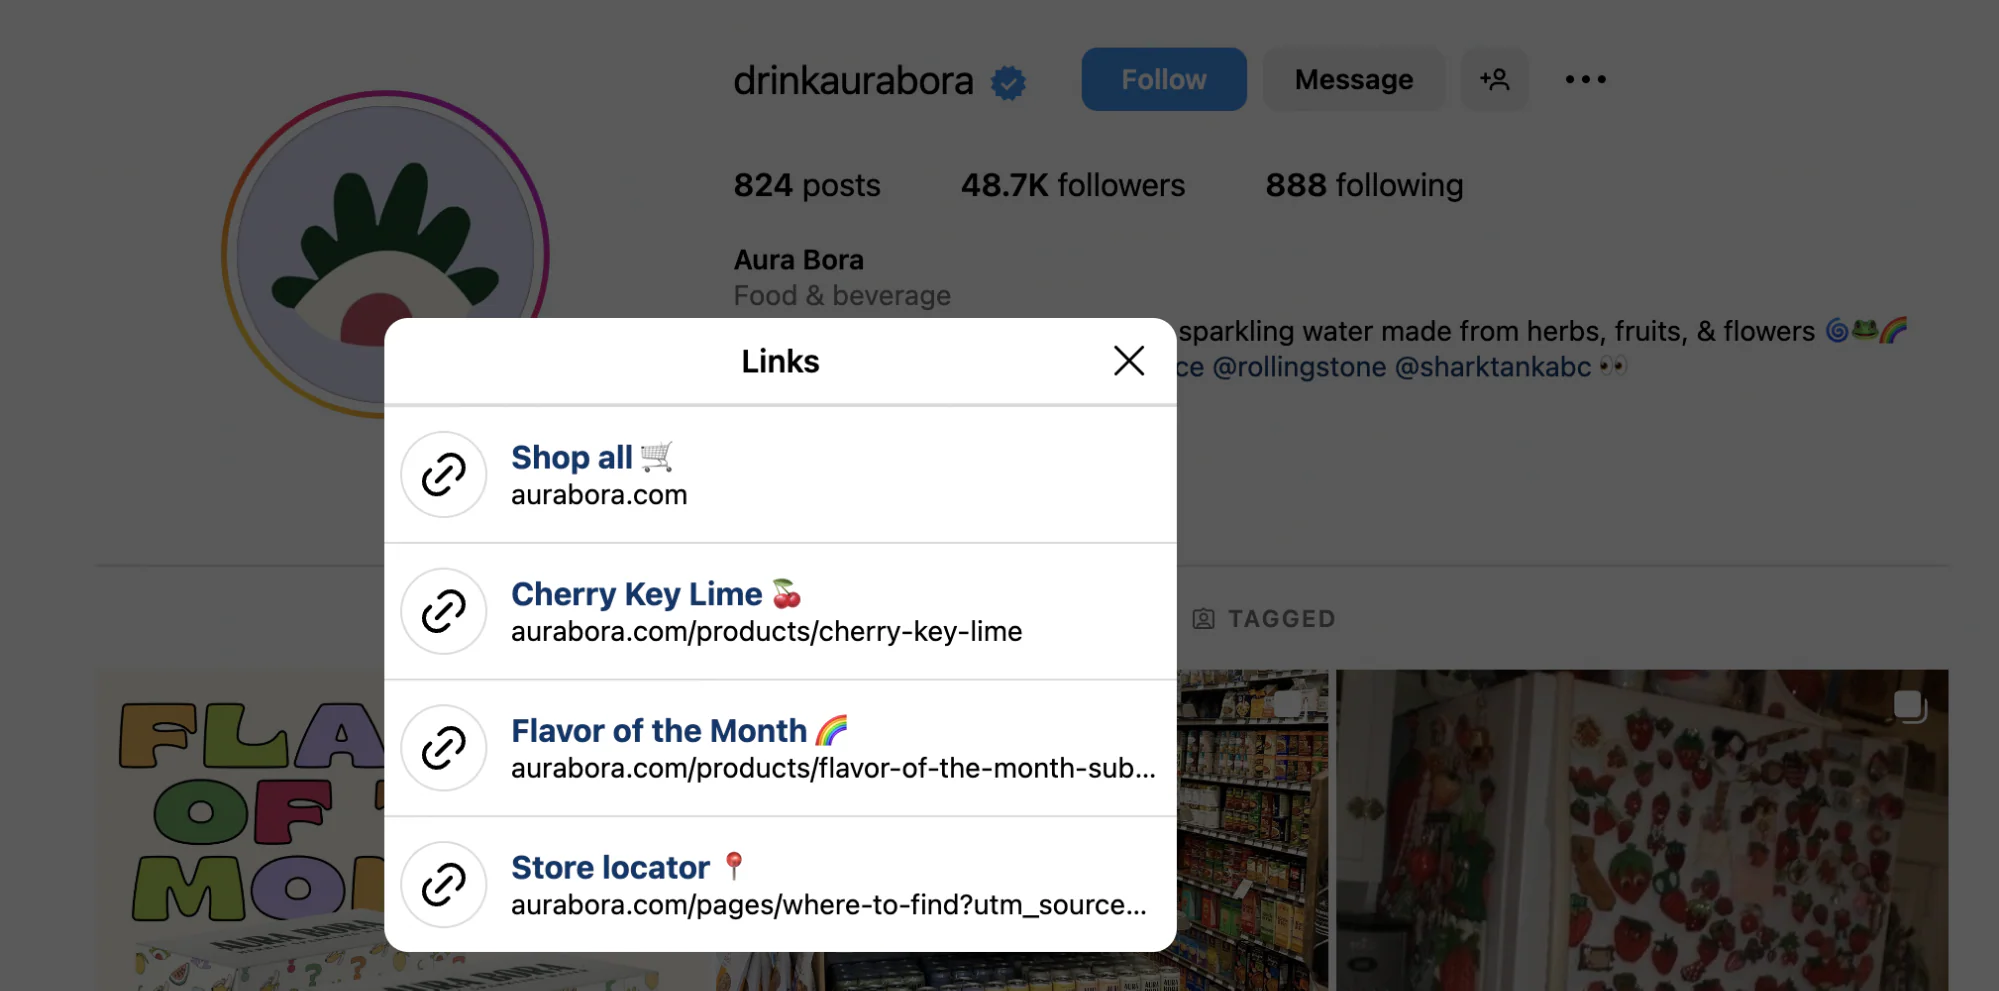Click the Aura Bora profile picture
Image resolution: width=1999 pixels, height=991 pixels.
click(385, 255)
